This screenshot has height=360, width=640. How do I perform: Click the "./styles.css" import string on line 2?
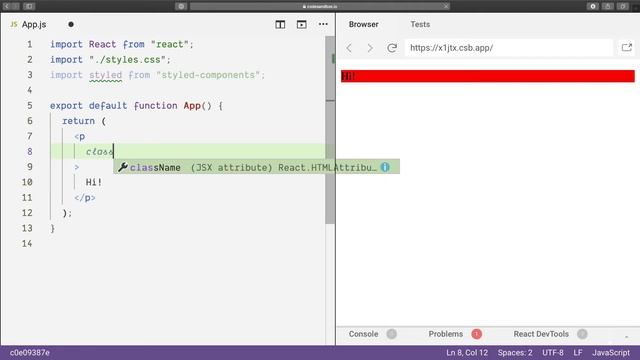tap(127, 60)
